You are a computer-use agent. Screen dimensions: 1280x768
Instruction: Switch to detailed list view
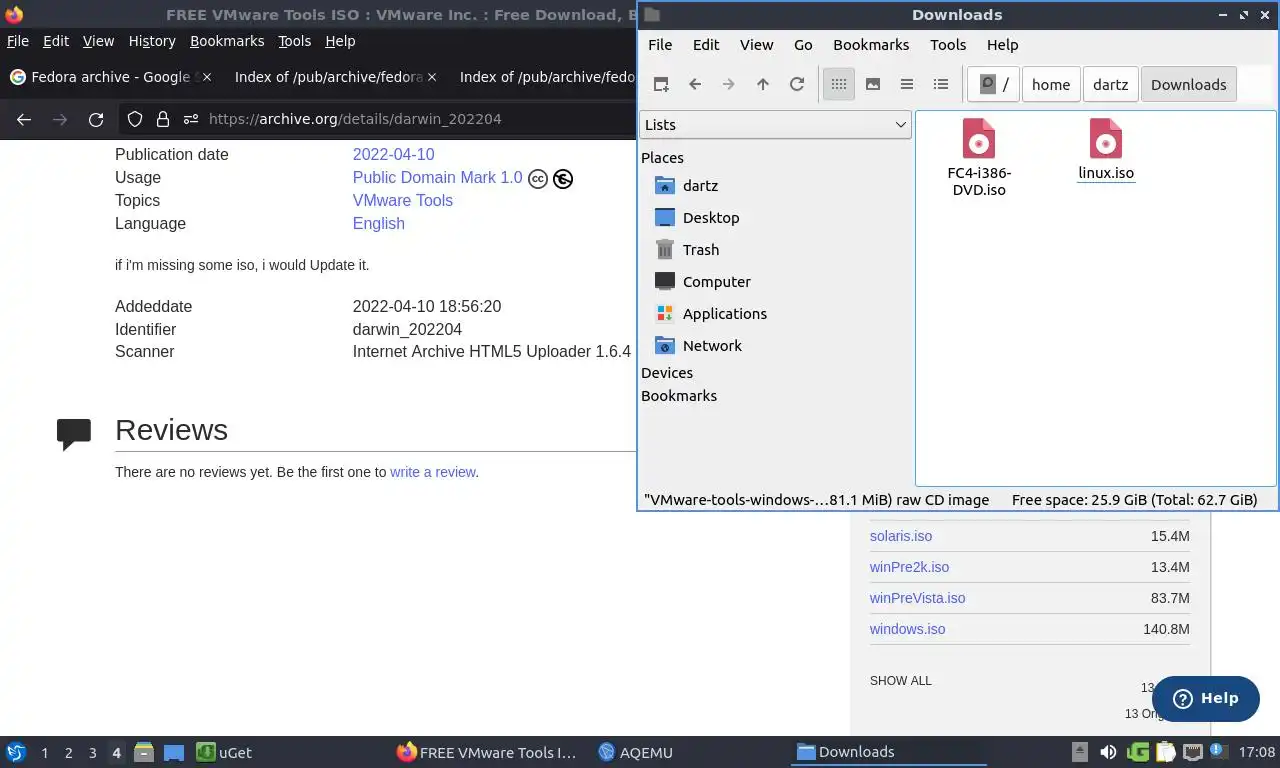click(941, 84)
